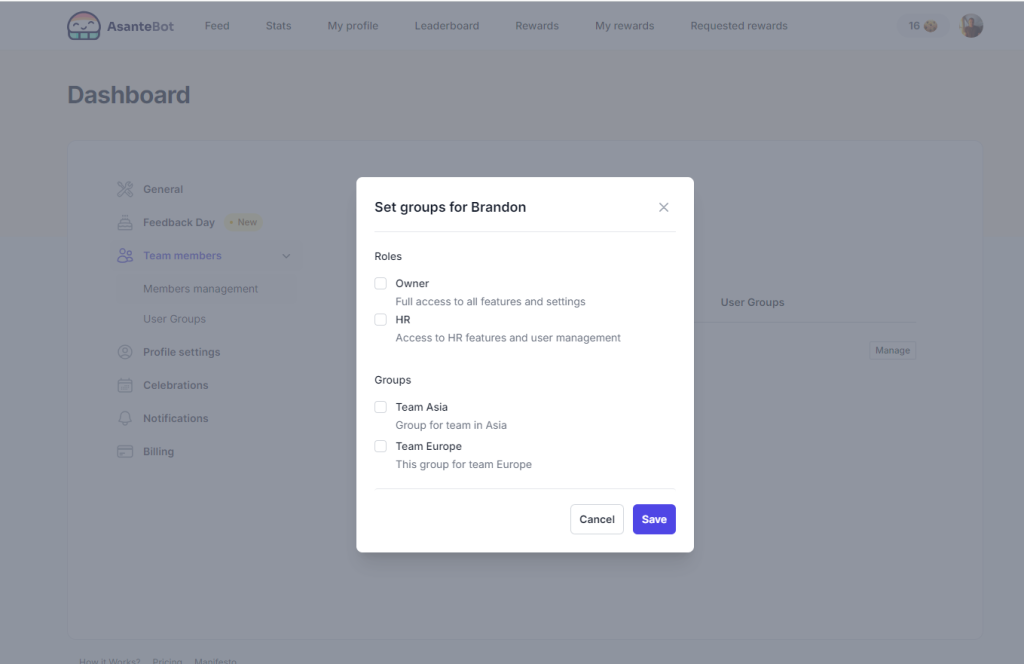Click the Profile settings person icon
The width and height of the screenshot is (1024, 664).
[x=125, y=352]
